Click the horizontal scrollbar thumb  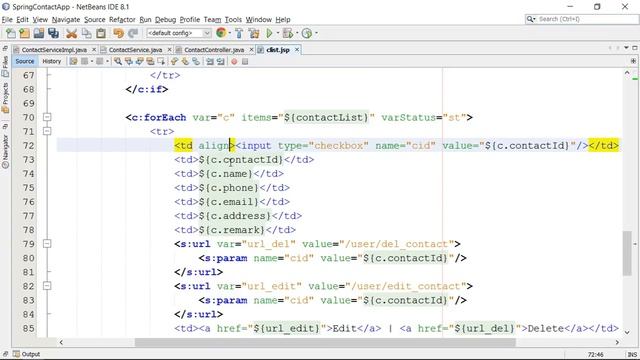pyautogui.click(x=325, y=342)
